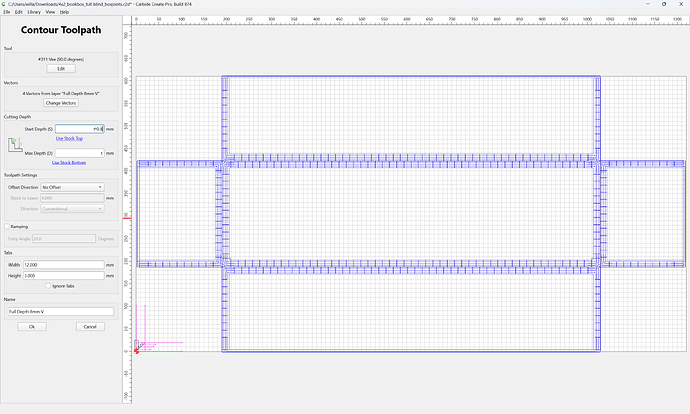Click the Start Depth input field

click(80, 129)
